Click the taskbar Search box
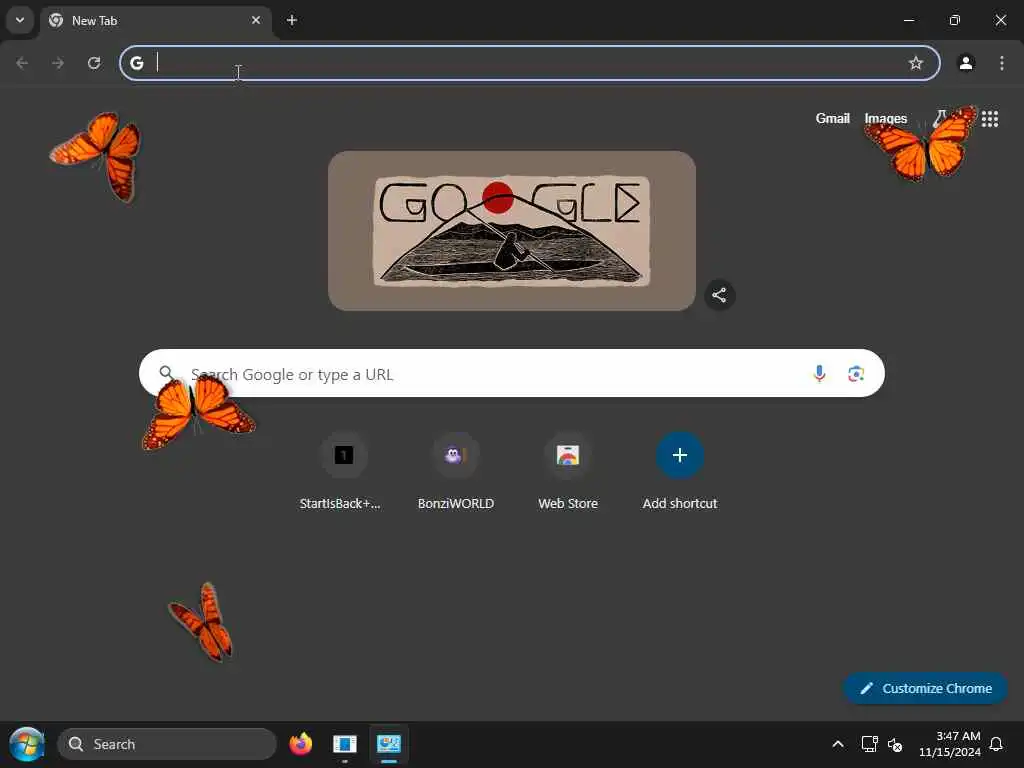The image size is (1024, 768). (167, 744)
